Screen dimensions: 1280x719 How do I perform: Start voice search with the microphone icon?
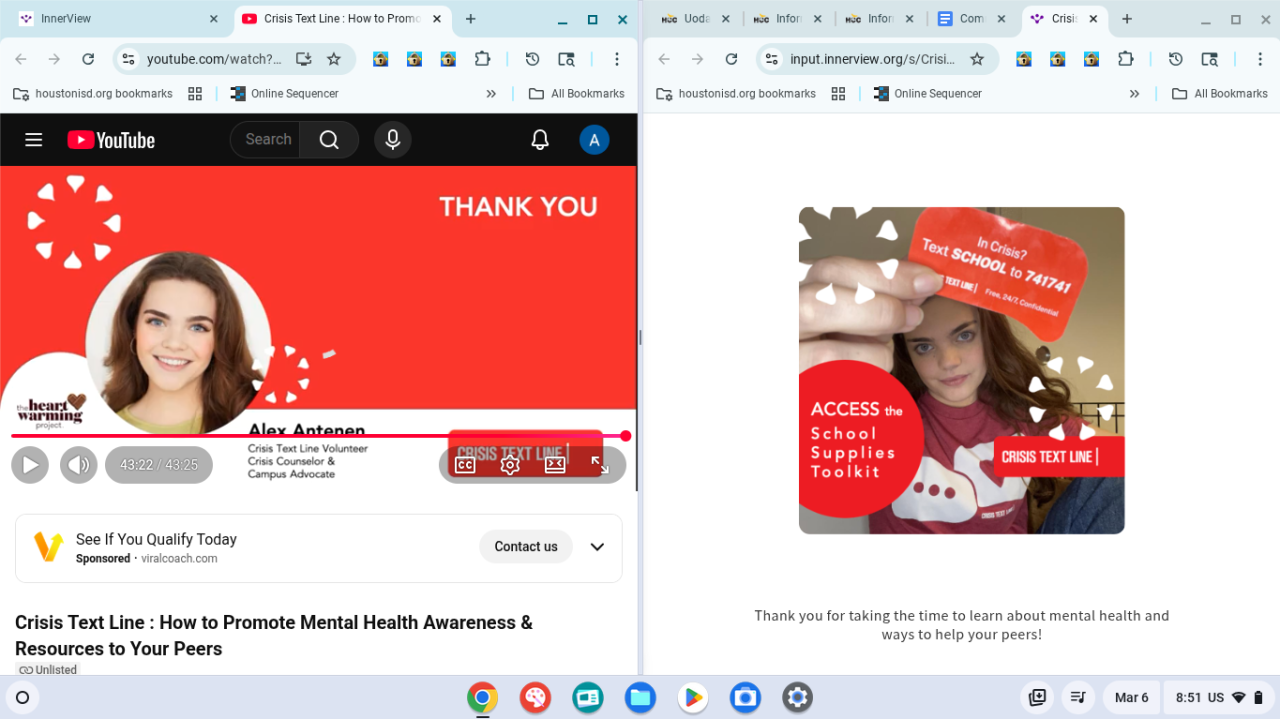tap(393, 140)
